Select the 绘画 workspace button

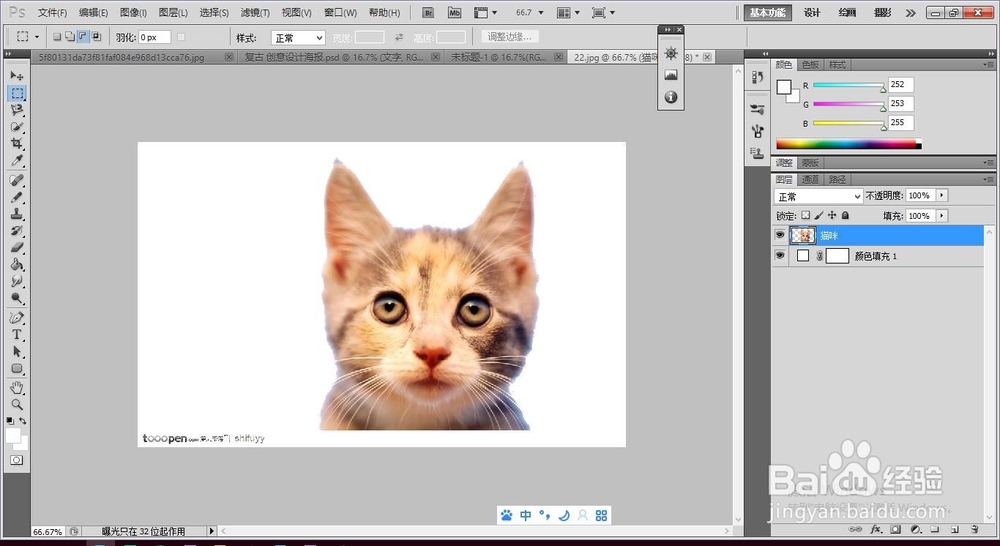848,13
